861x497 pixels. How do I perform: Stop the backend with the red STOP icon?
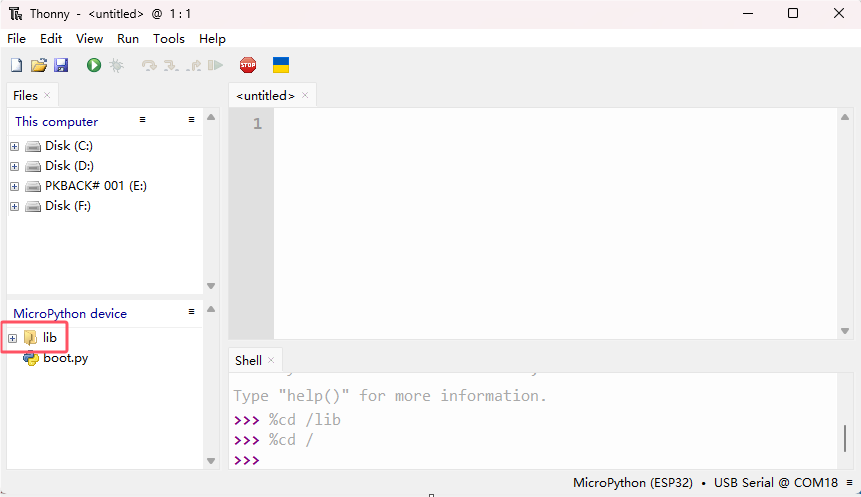coord(248,65)
